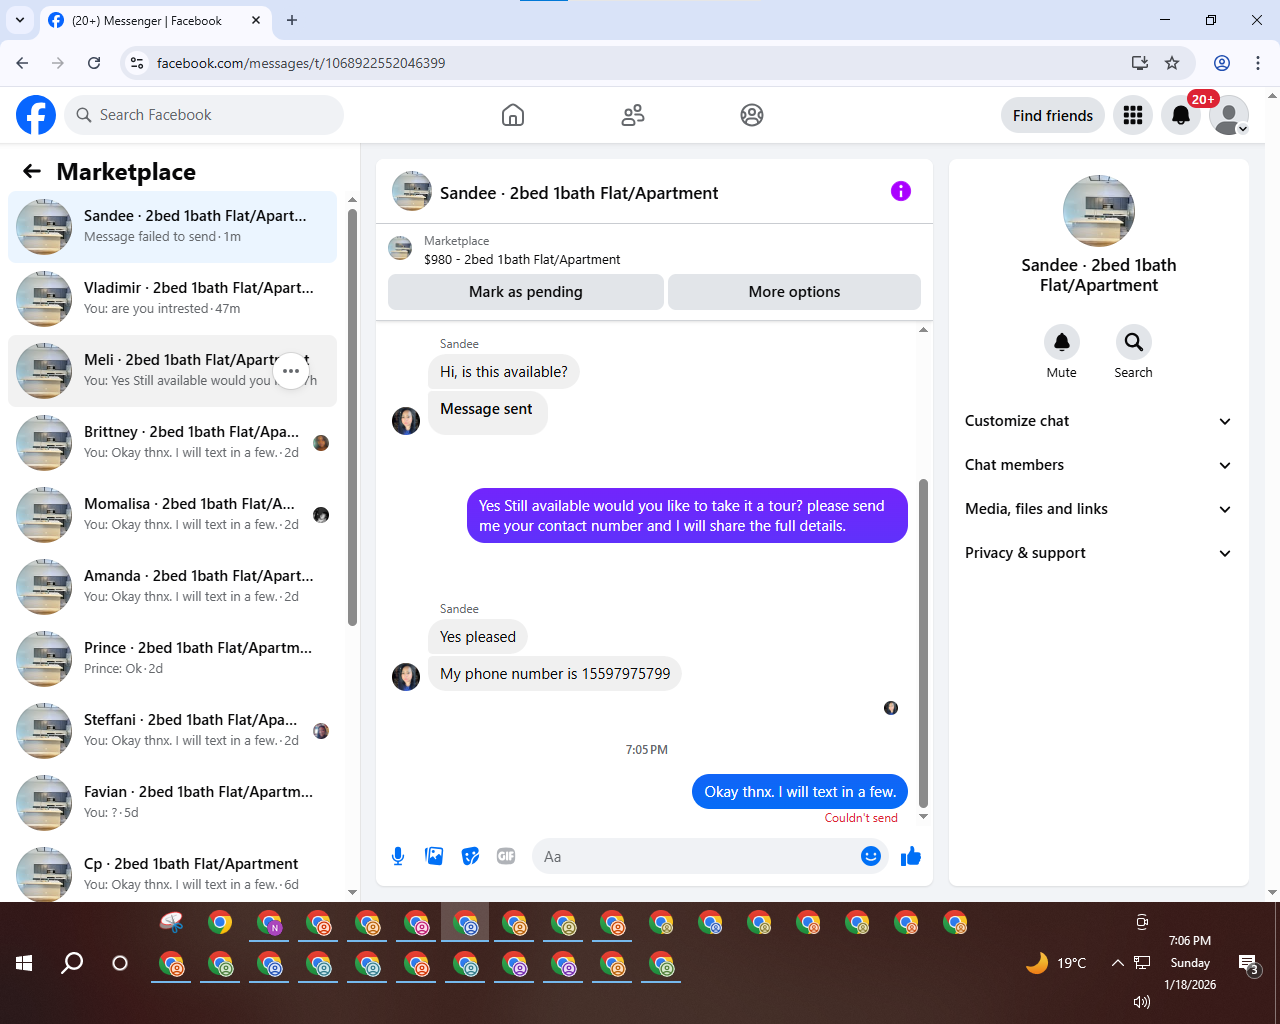Image resolution: width=1280 pixels, height=1024 pixels.
Task: Show hidden system tray icons
Action: coord(1117,963)
